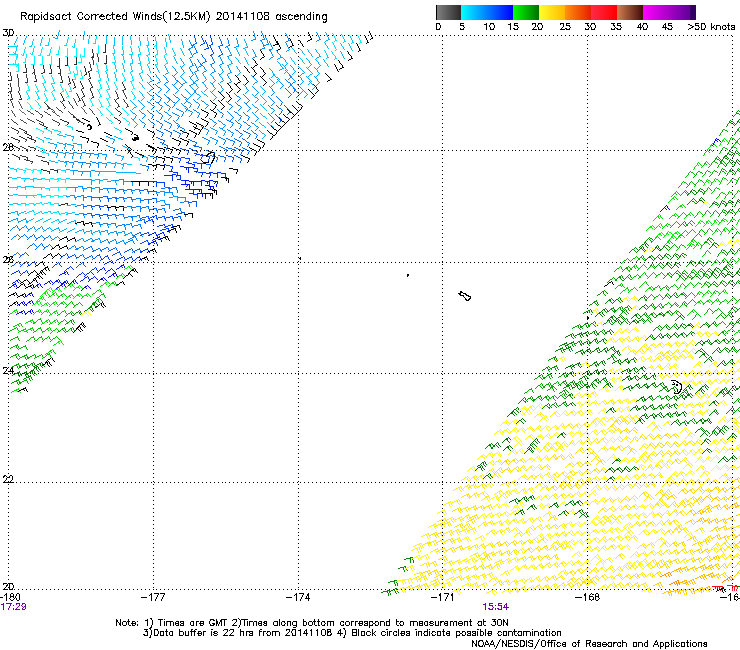Pick the red 30-35 knots legend color
The width and height of the screenshot is (740, 650).
(604, 12)
